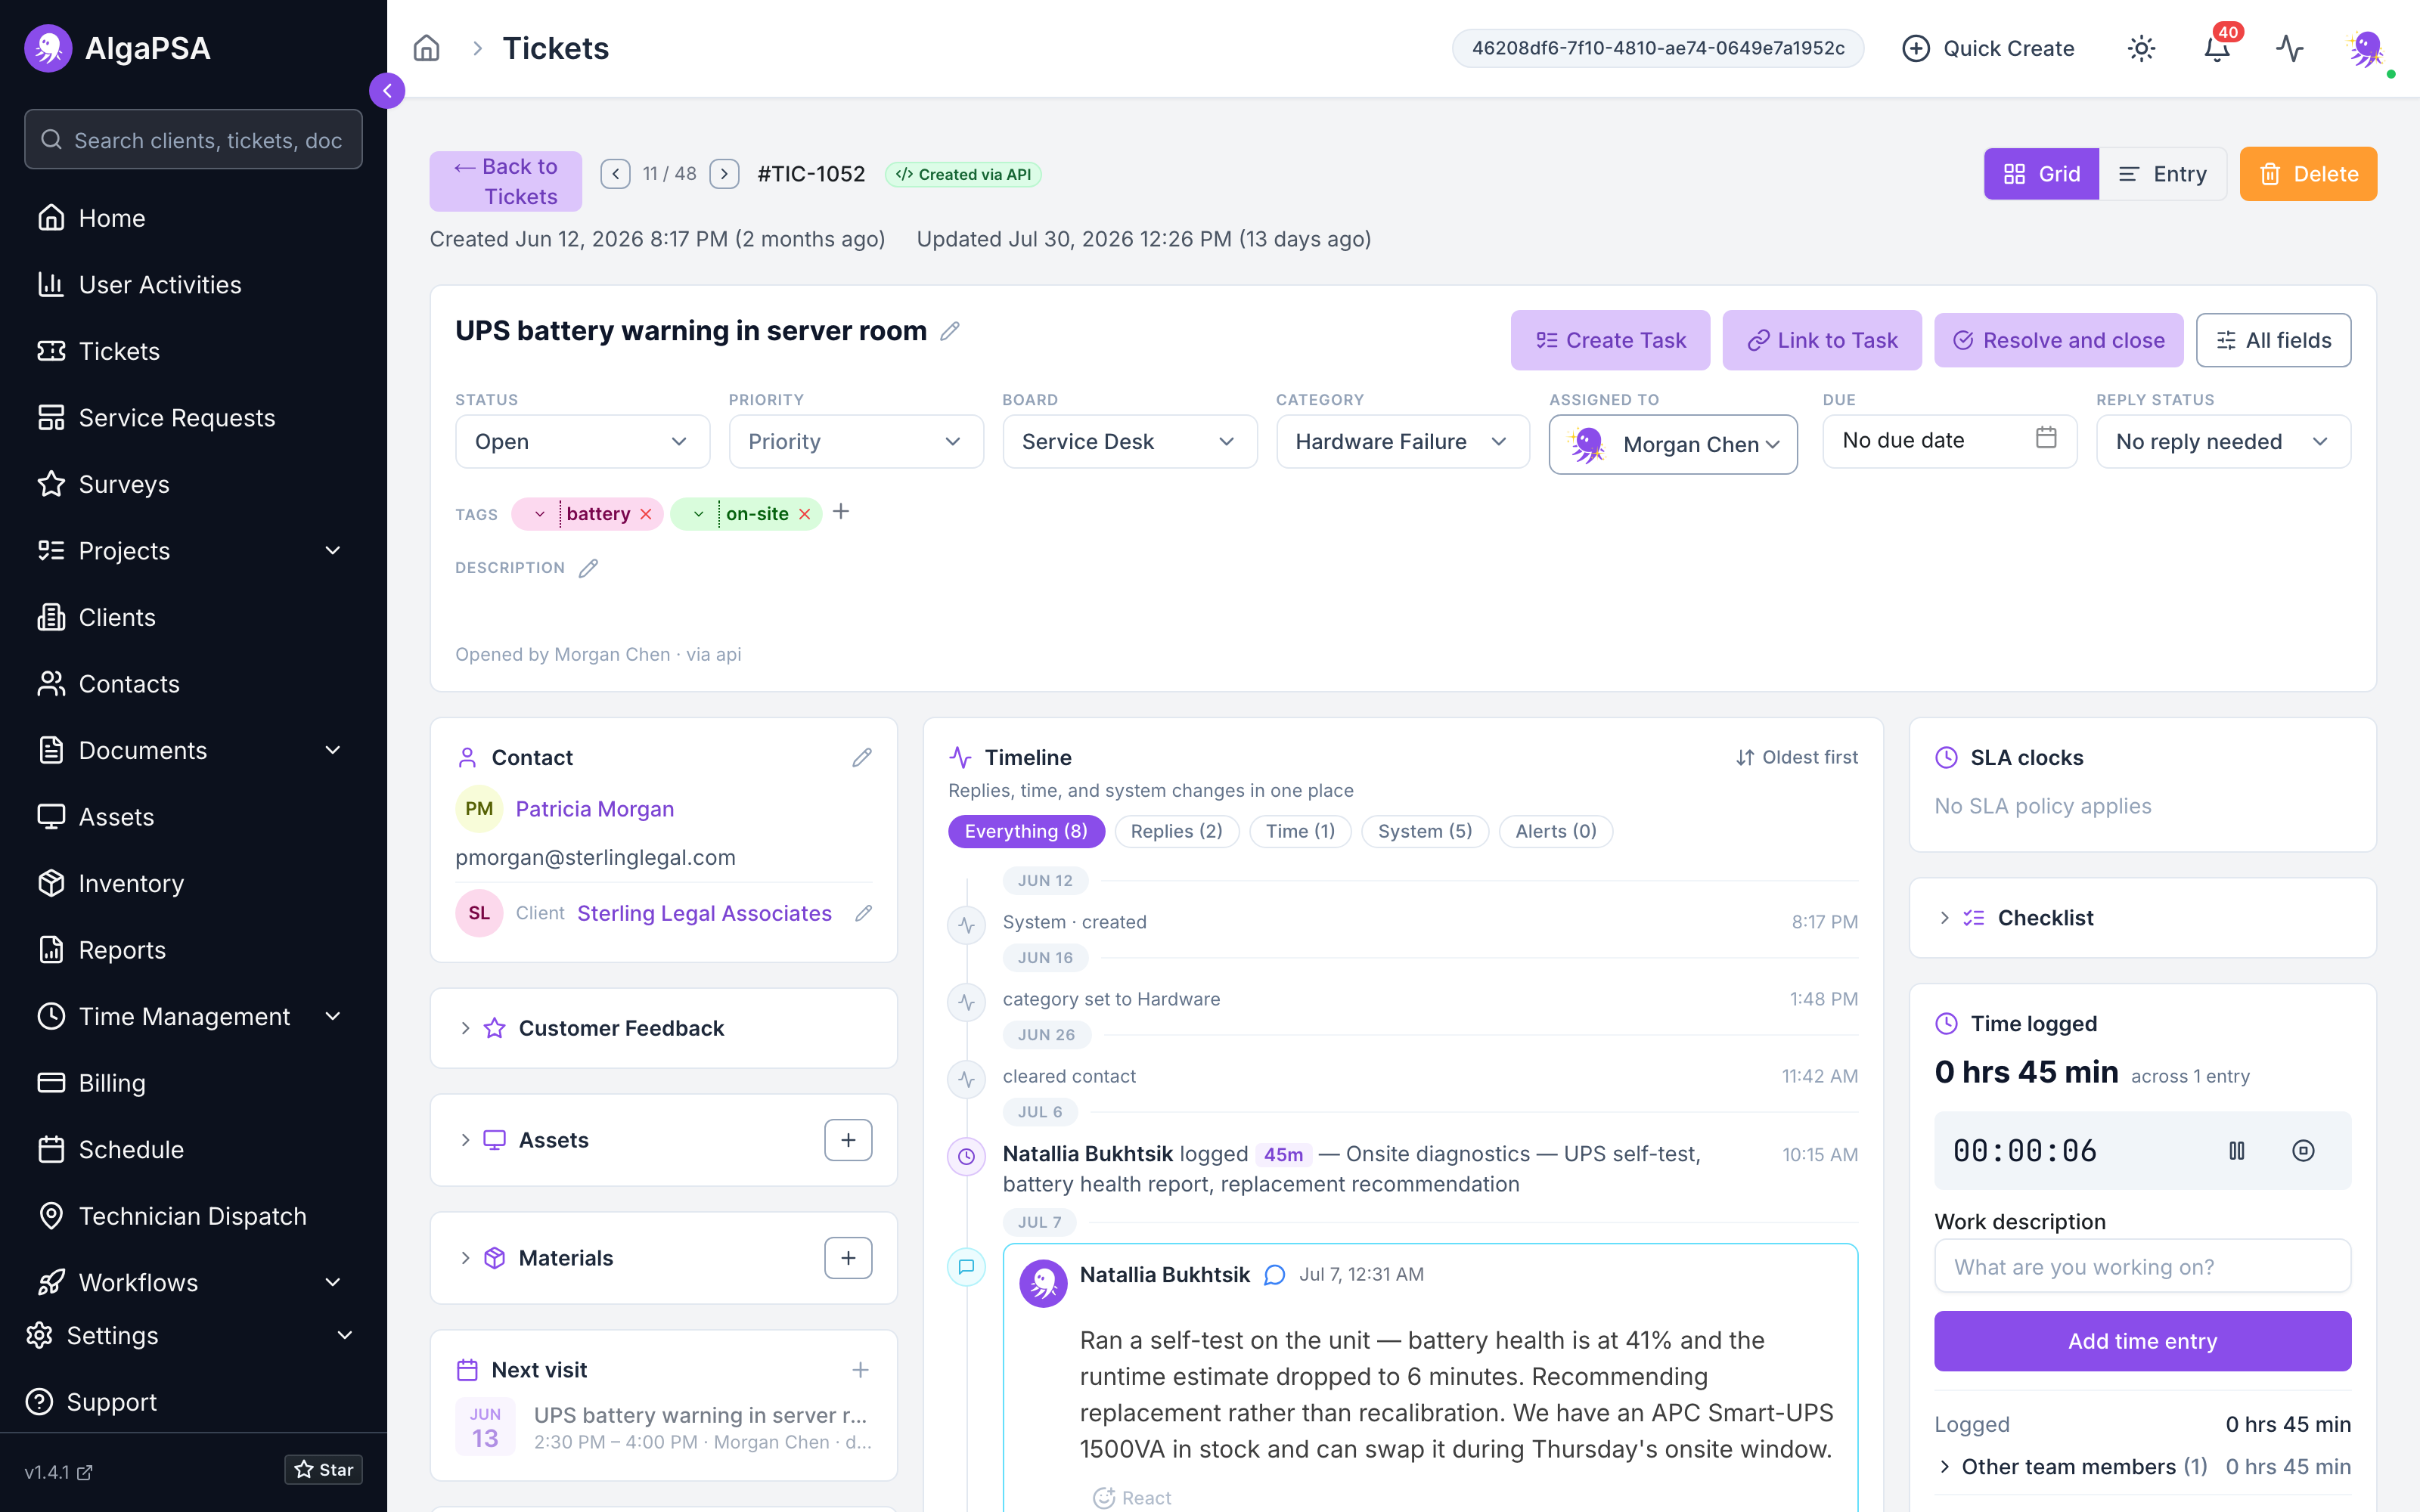
Task: Add an asset with the plus button
Action: pos(848,1140)
